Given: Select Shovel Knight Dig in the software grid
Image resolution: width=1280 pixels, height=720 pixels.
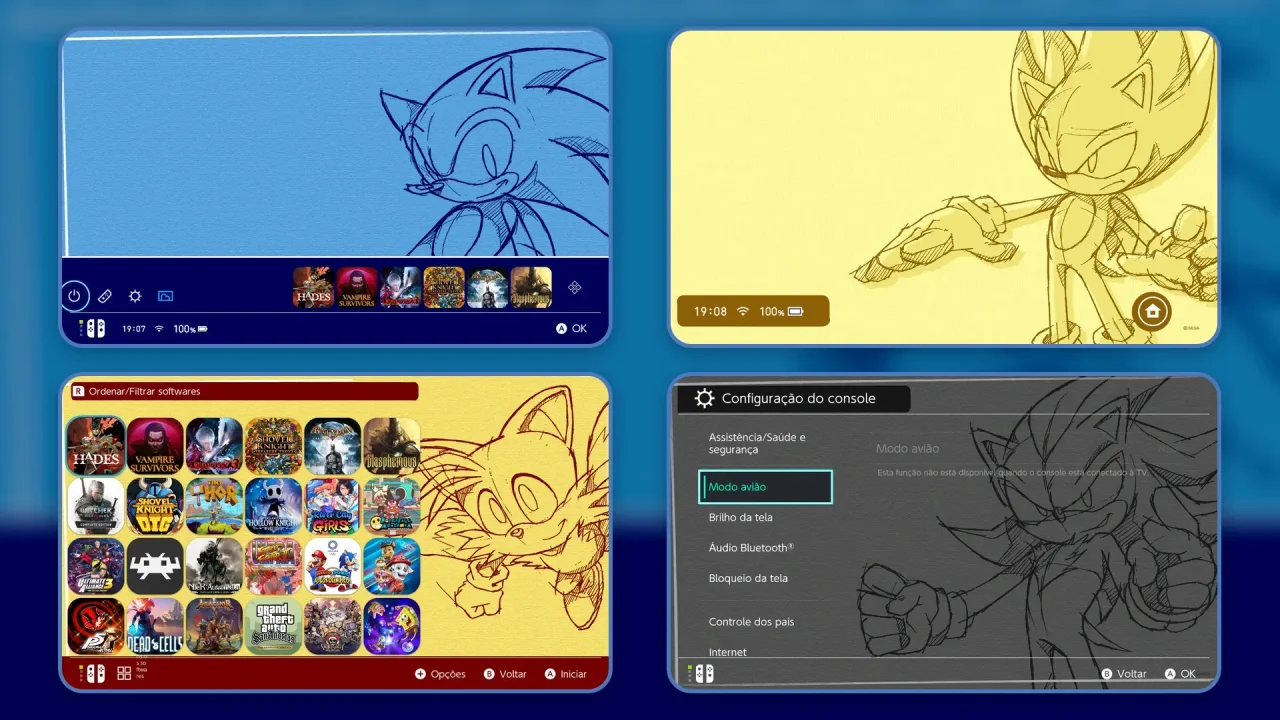Looking at the screenshot, I should pyautogui.click(x=155, y=506).
